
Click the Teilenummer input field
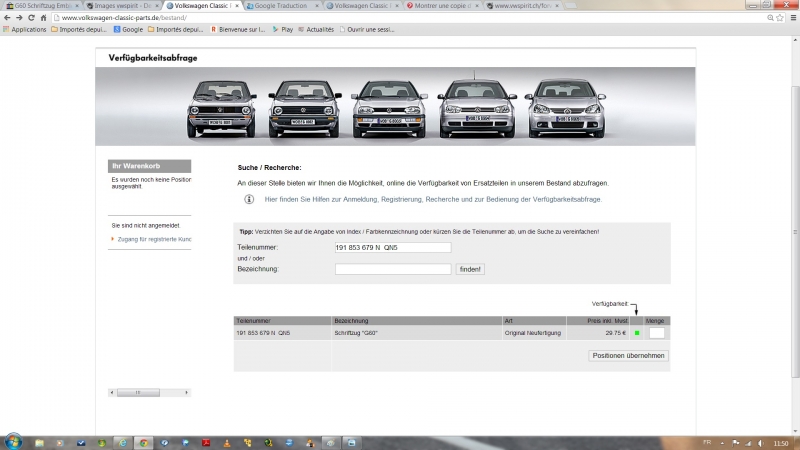(x=393, y=247)
